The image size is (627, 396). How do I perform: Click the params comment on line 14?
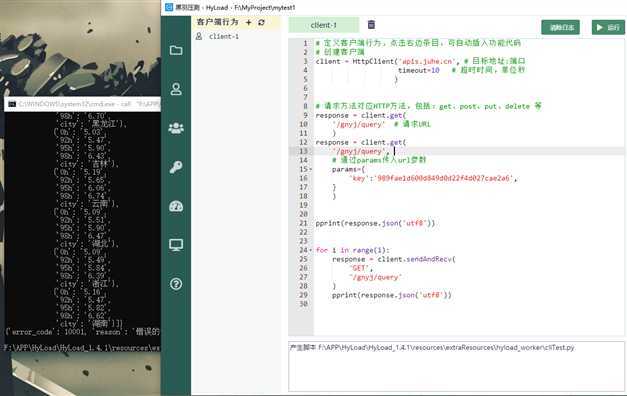379,160
